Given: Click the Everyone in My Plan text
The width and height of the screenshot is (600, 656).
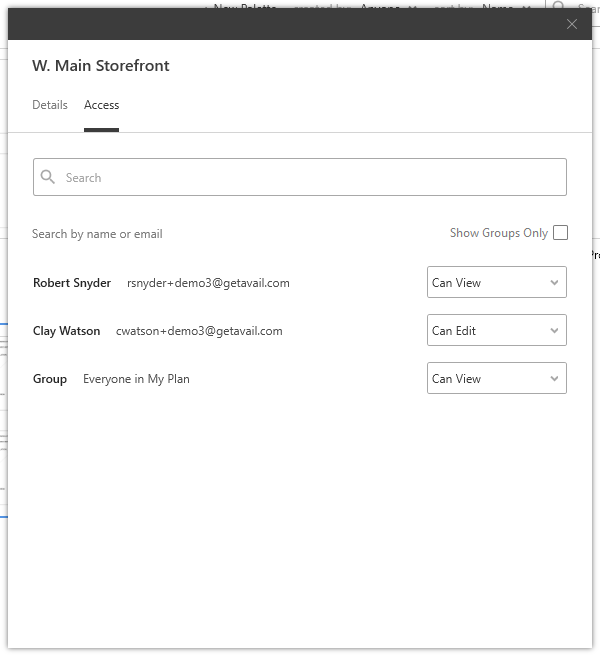Looking at the screenshot, I should (x=136, y=379).
